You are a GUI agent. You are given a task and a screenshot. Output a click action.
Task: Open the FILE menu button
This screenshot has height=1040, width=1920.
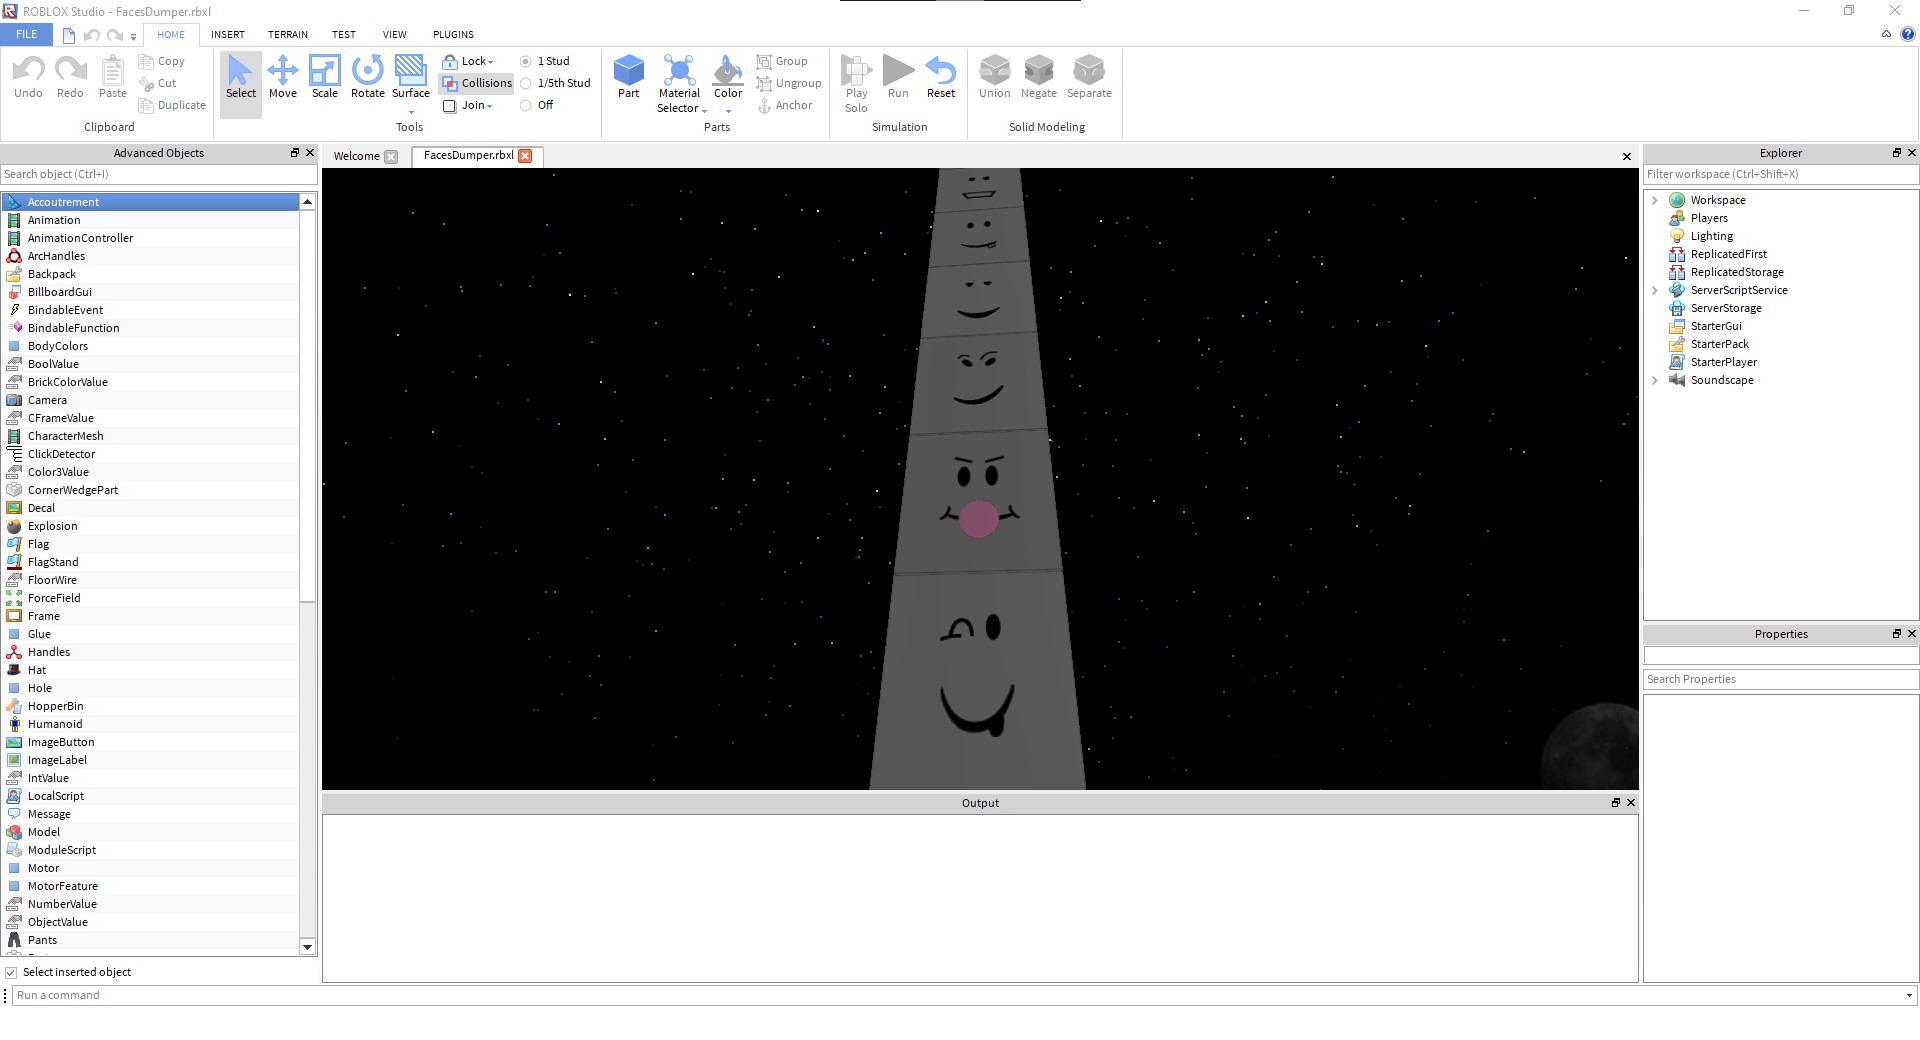(x=27, y=34)
